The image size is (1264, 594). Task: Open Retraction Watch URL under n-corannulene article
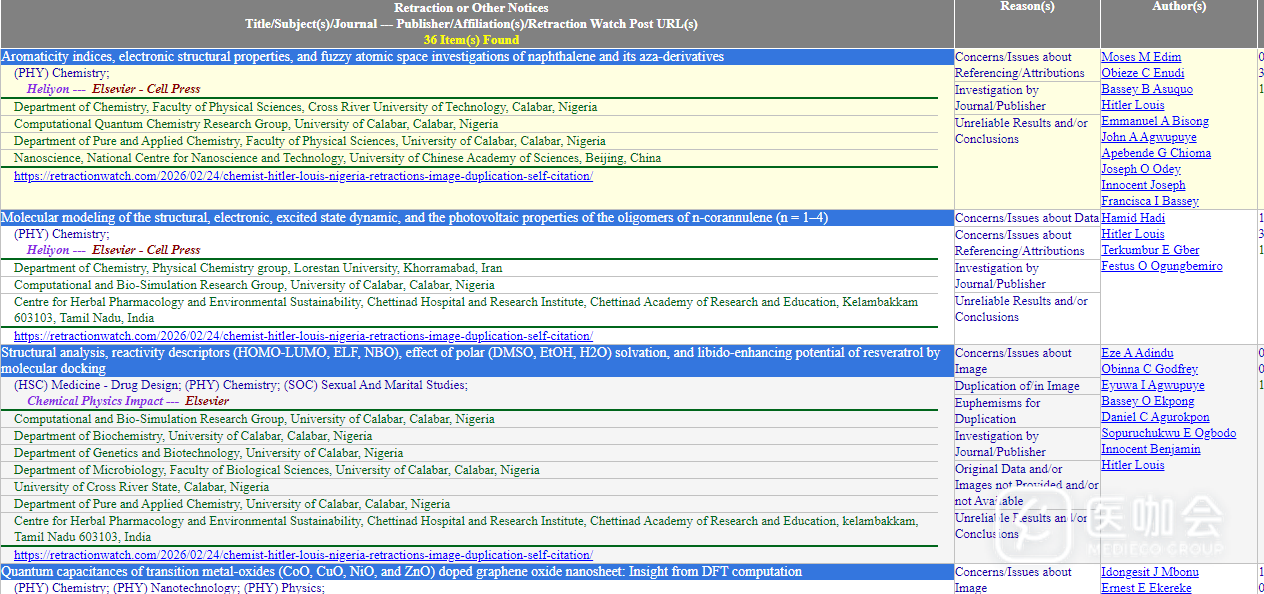pyautogui.click(x=303, y=336)
